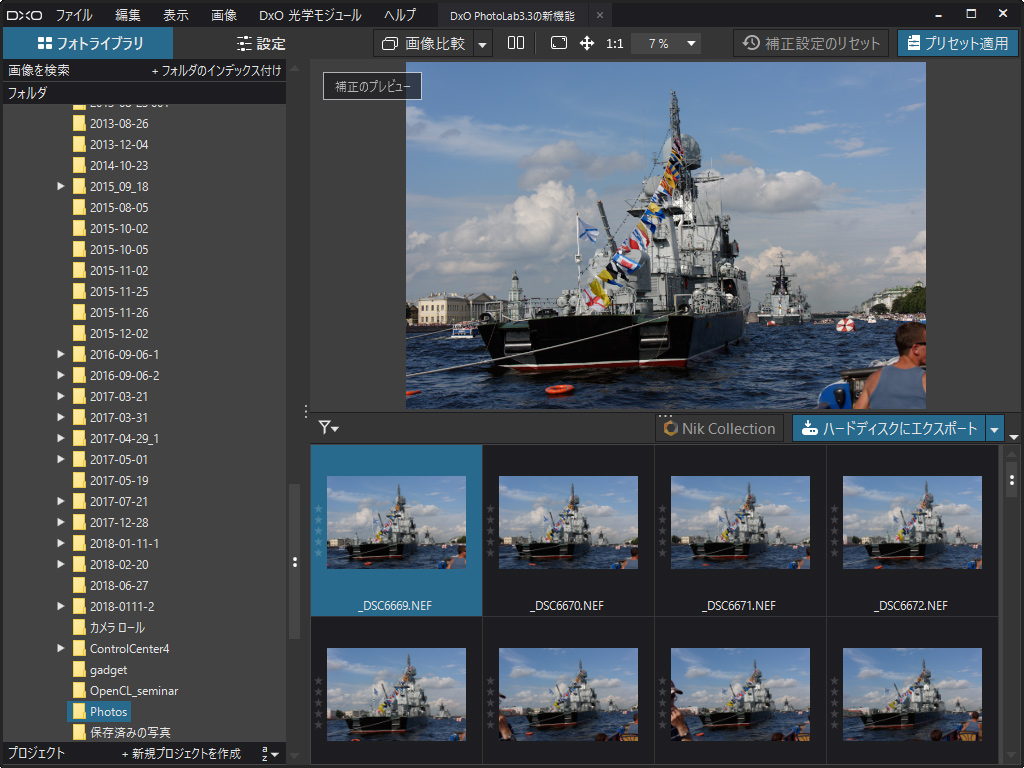Set zoom to 1:1
This screenshot has height=768, width=1024.
614,44
